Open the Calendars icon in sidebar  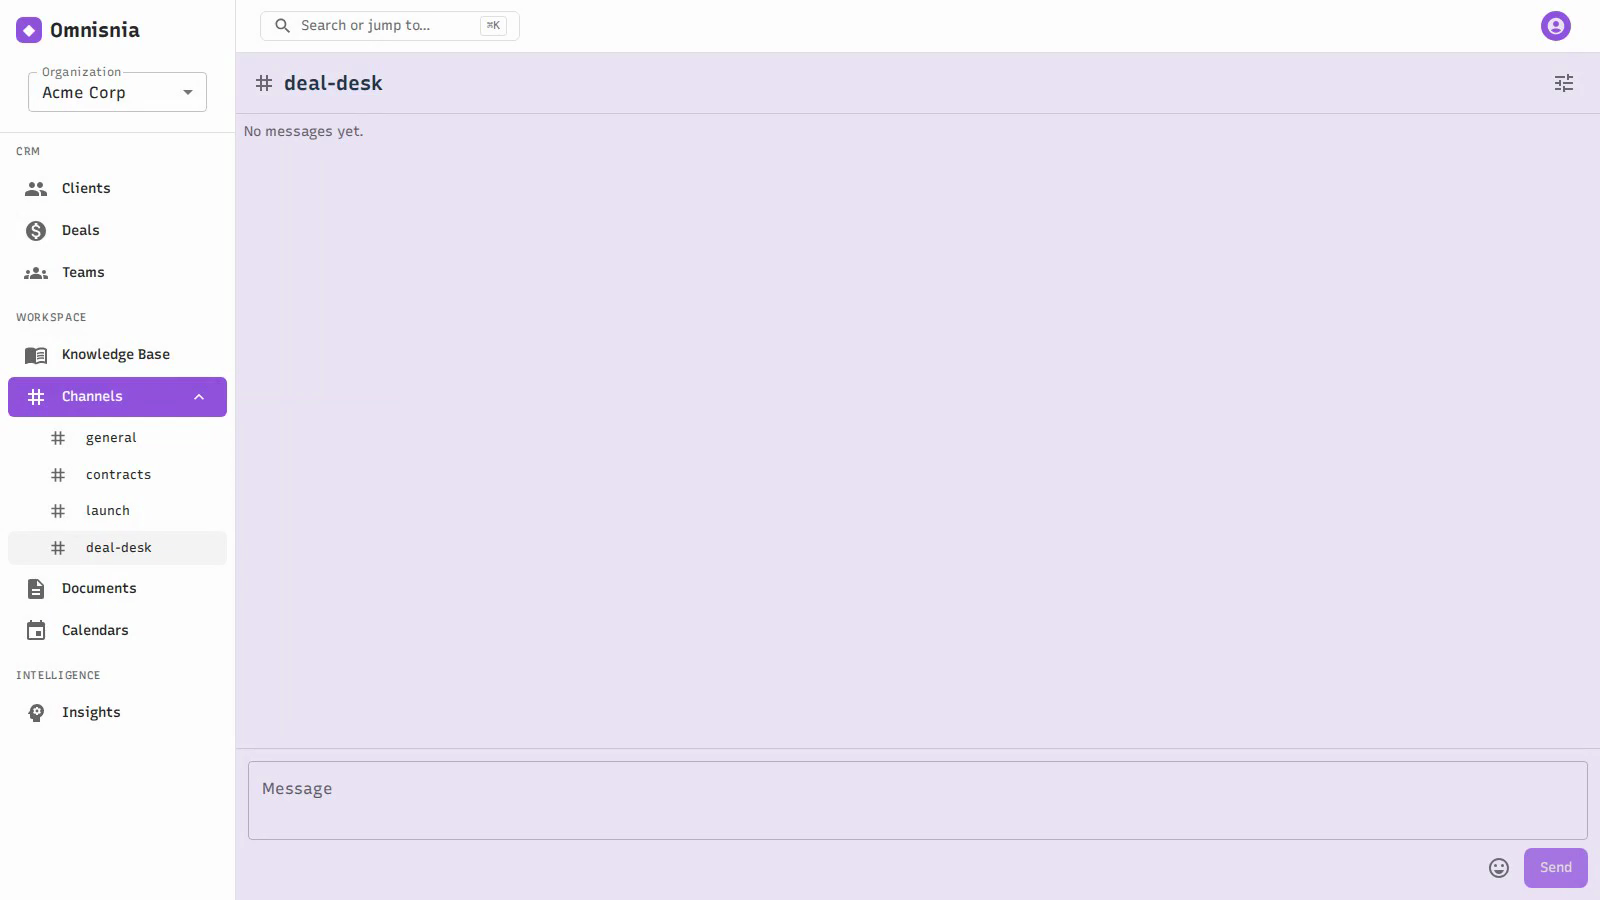point(36,631)
